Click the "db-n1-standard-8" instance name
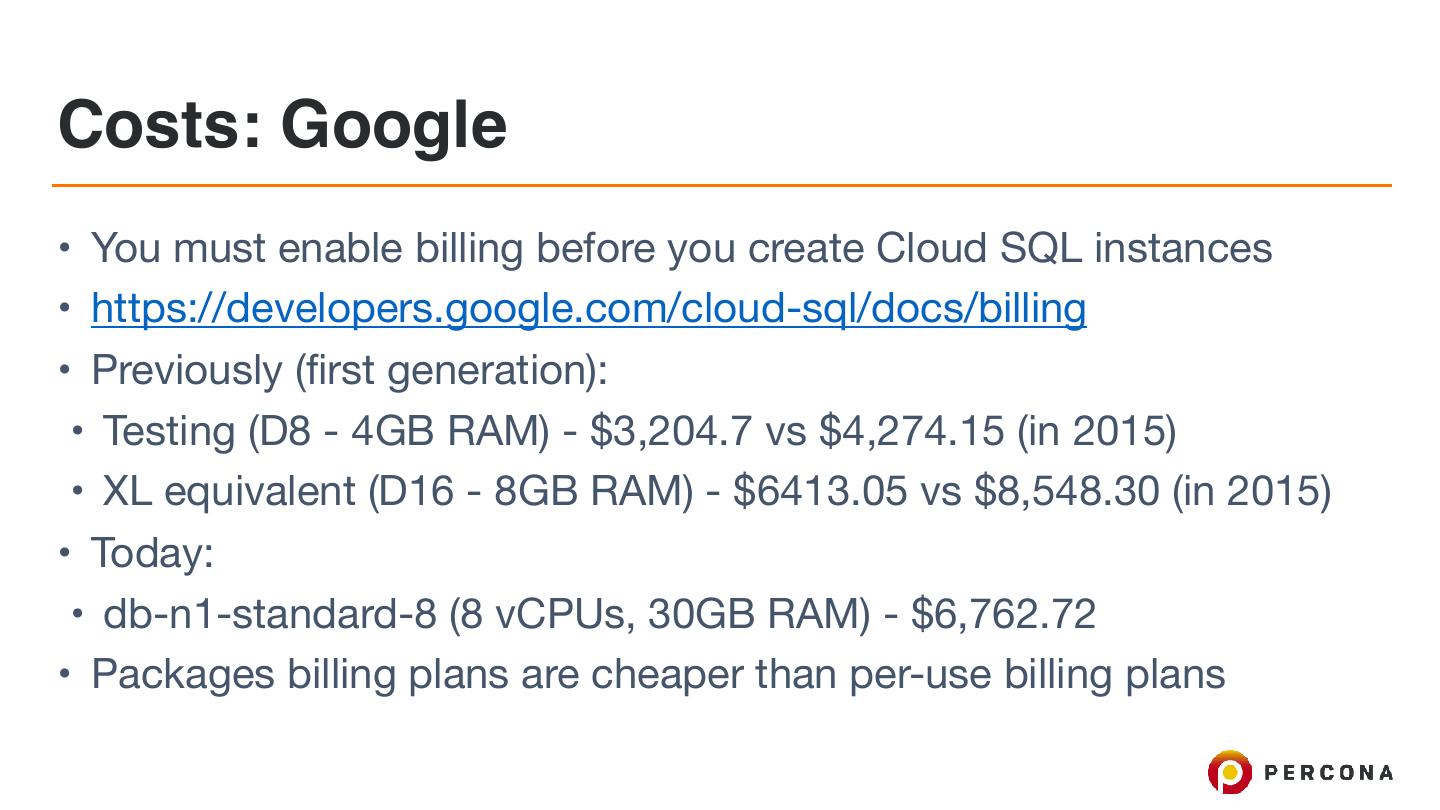The height and width of the screenshot is (810, 1440). pos(270,613)
